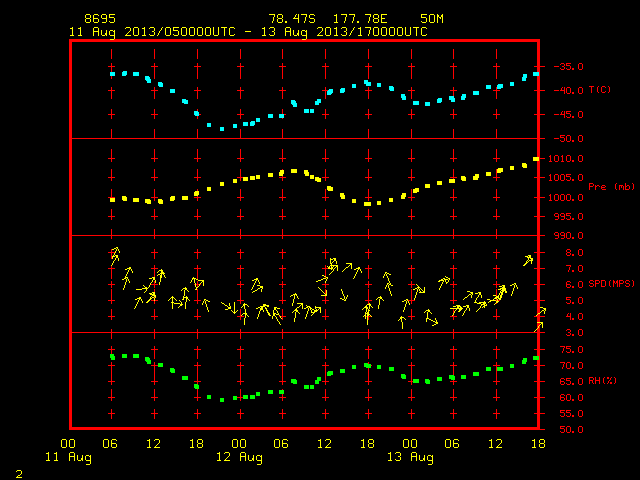Click the 13 Aug date label
This screenshot has width=640, height=480.
click(x=410, y=457)
